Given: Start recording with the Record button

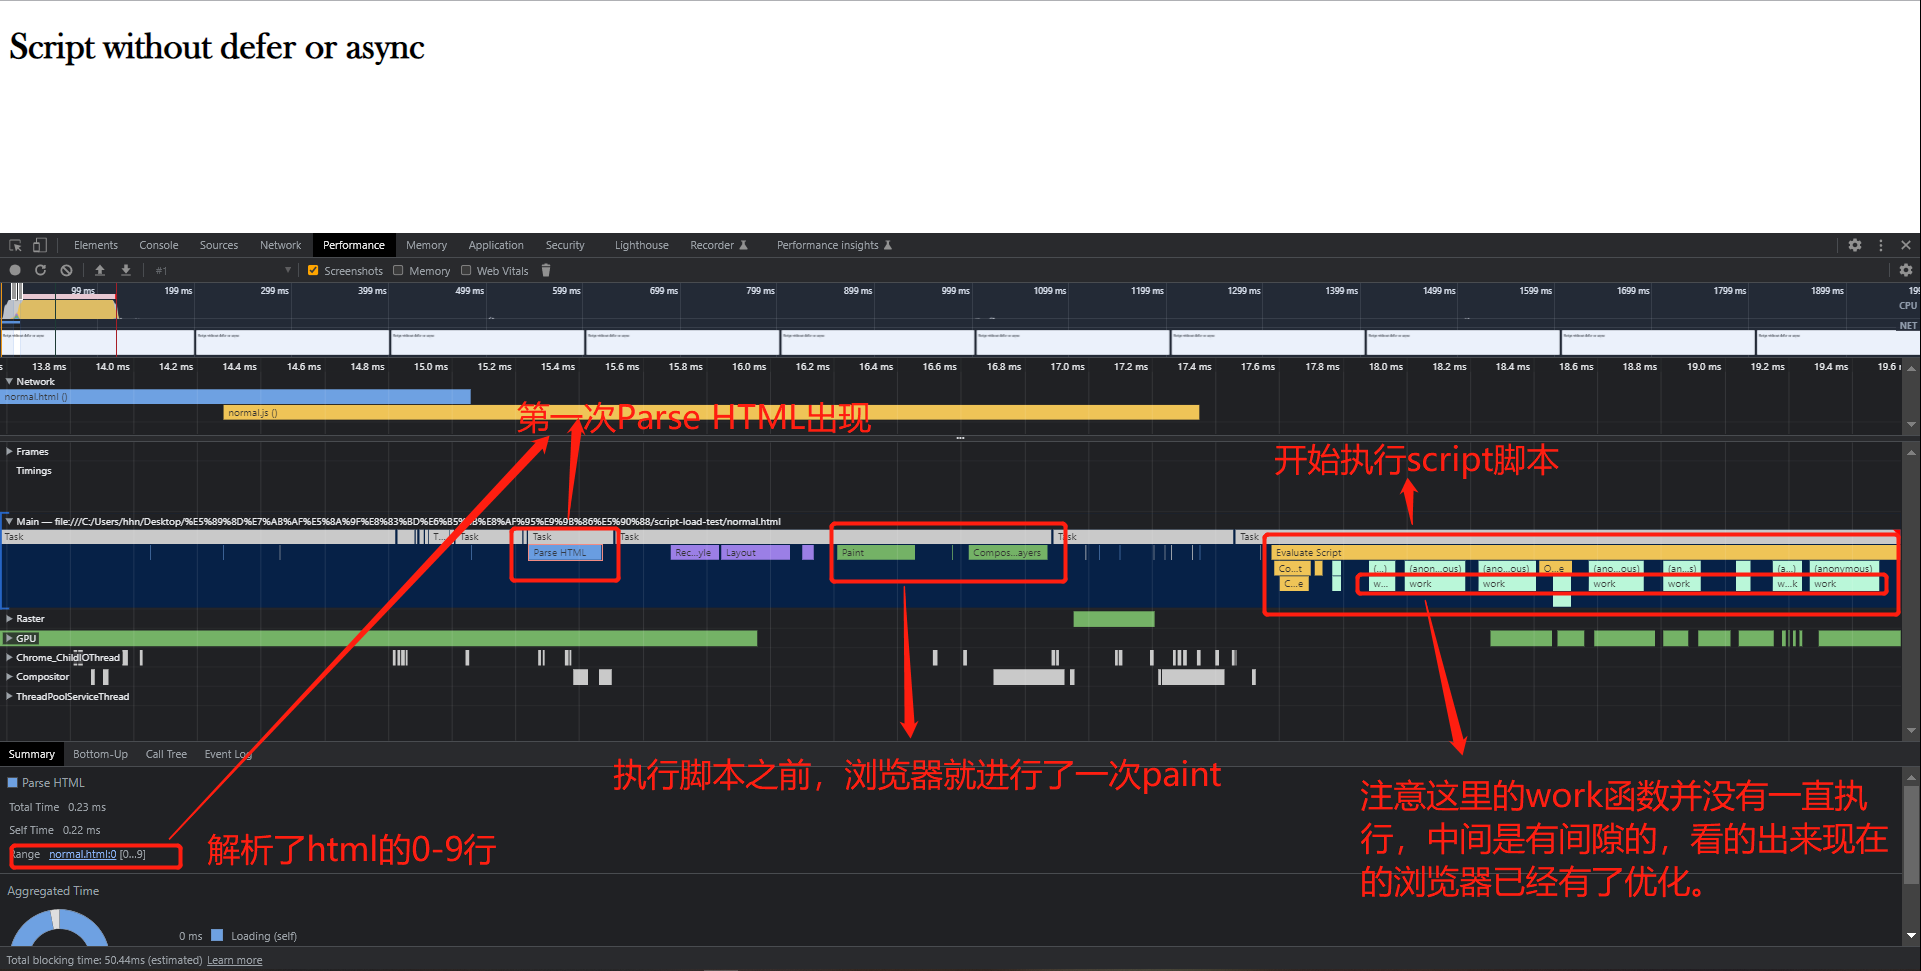Looking at the screenshot, I should click(x=15, y=270).
